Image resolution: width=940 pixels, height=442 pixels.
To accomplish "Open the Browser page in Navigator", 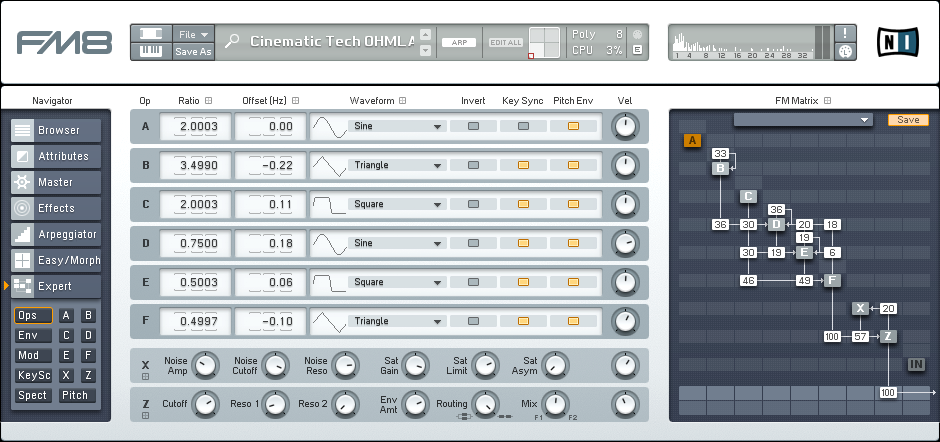I will tap(56, 130).
